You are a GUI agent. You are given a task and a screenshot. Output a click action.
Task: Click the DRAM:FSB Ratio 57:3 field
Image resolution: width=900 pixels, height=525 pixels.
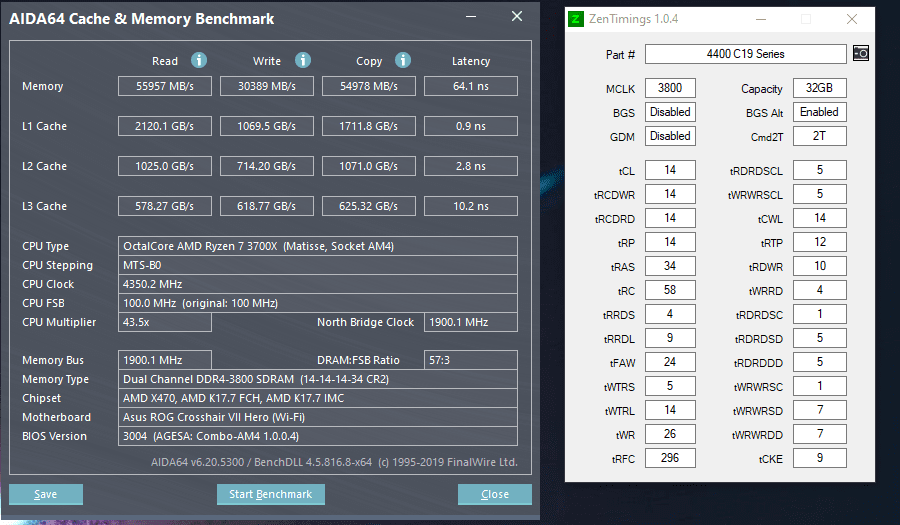[471, 360]
